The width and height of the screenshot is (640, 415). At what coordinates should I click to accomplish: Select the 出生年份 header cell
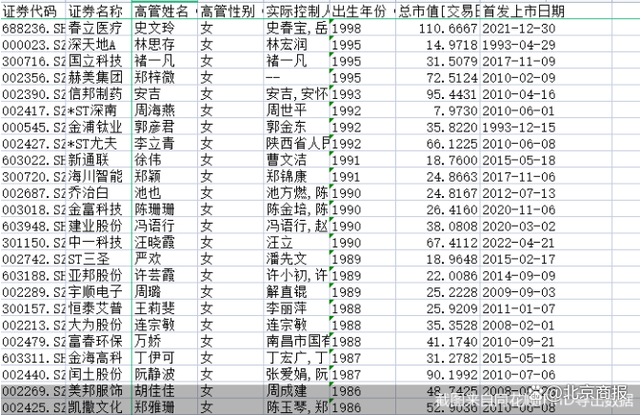pos(362,11)
